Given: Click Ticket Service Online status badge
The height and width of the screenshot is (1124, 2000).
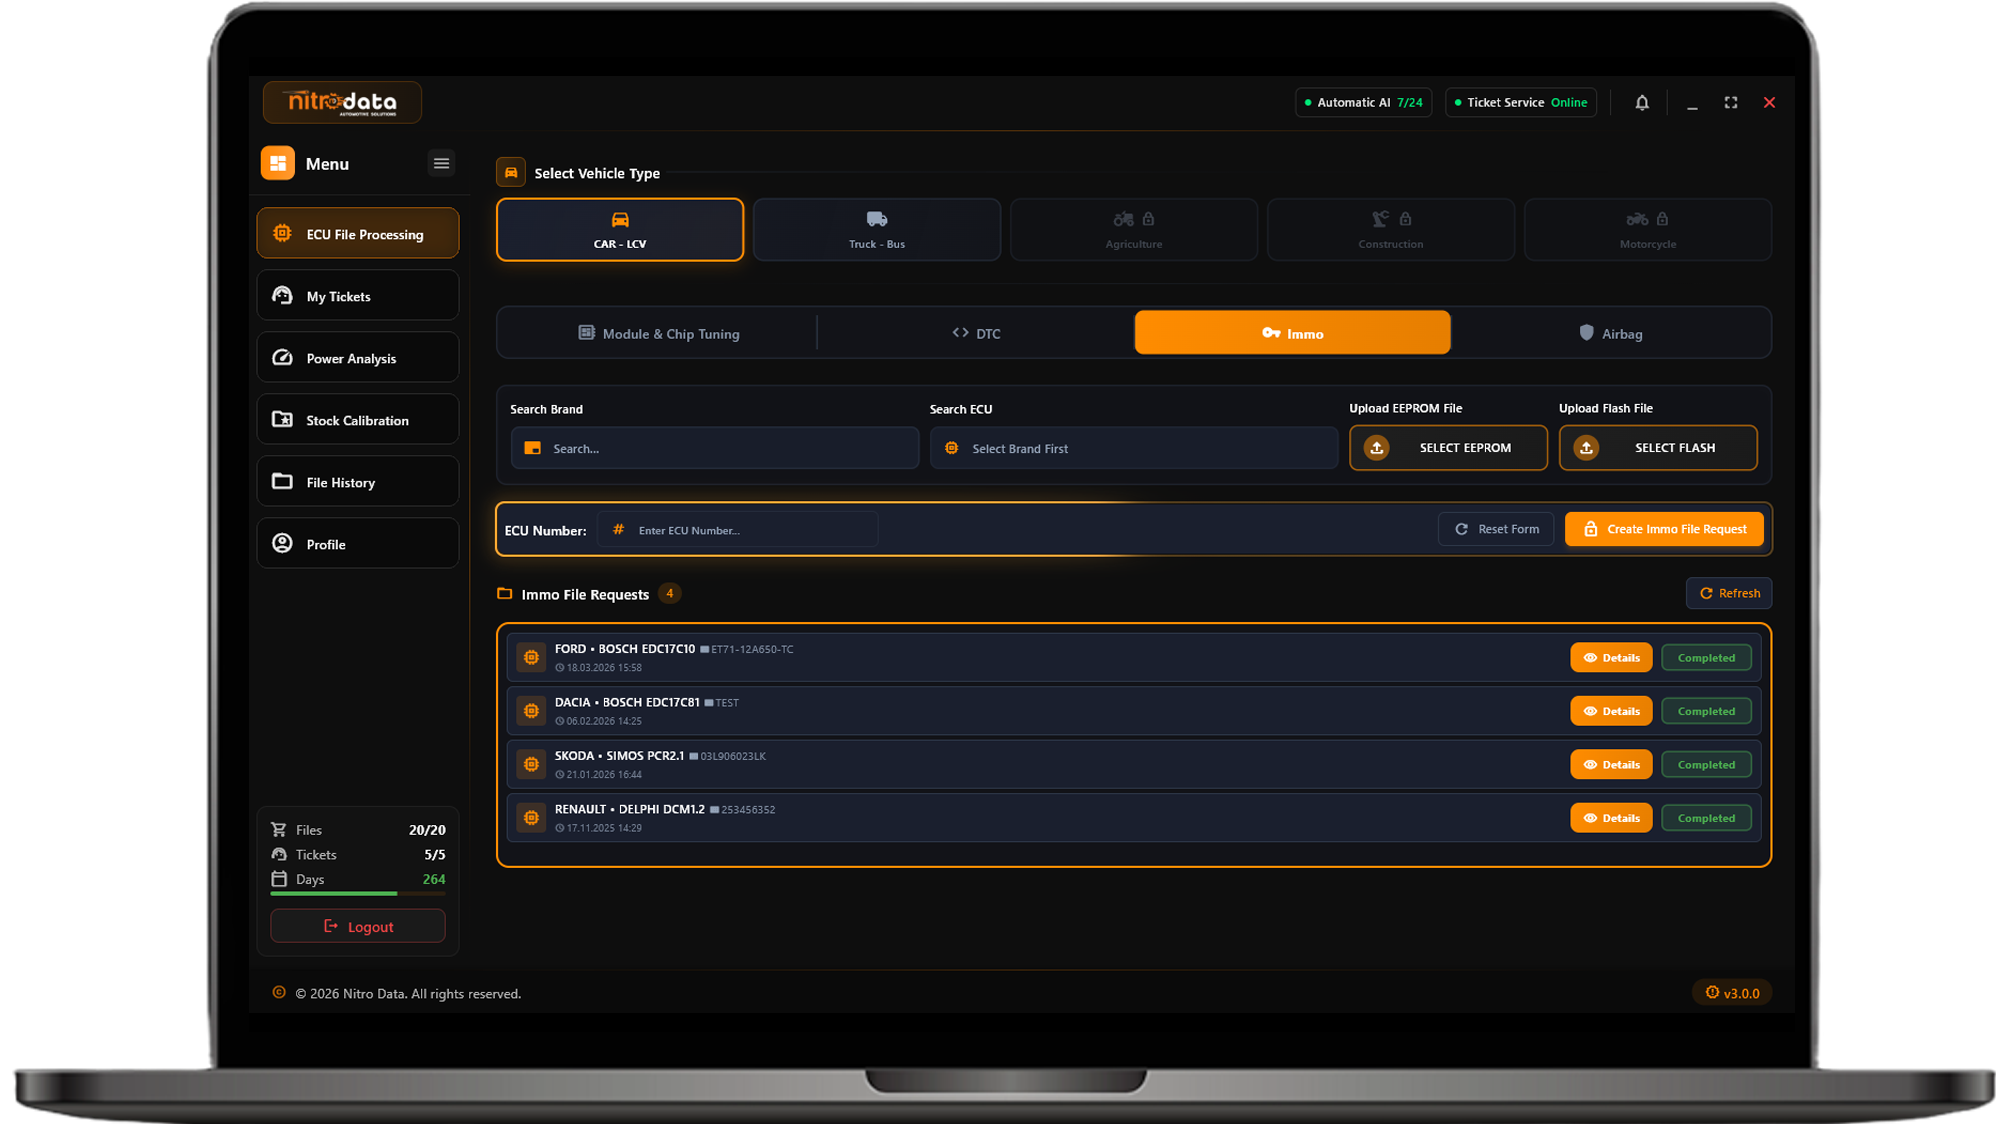Looking at the screenshot, I should tap(1521, 102).
